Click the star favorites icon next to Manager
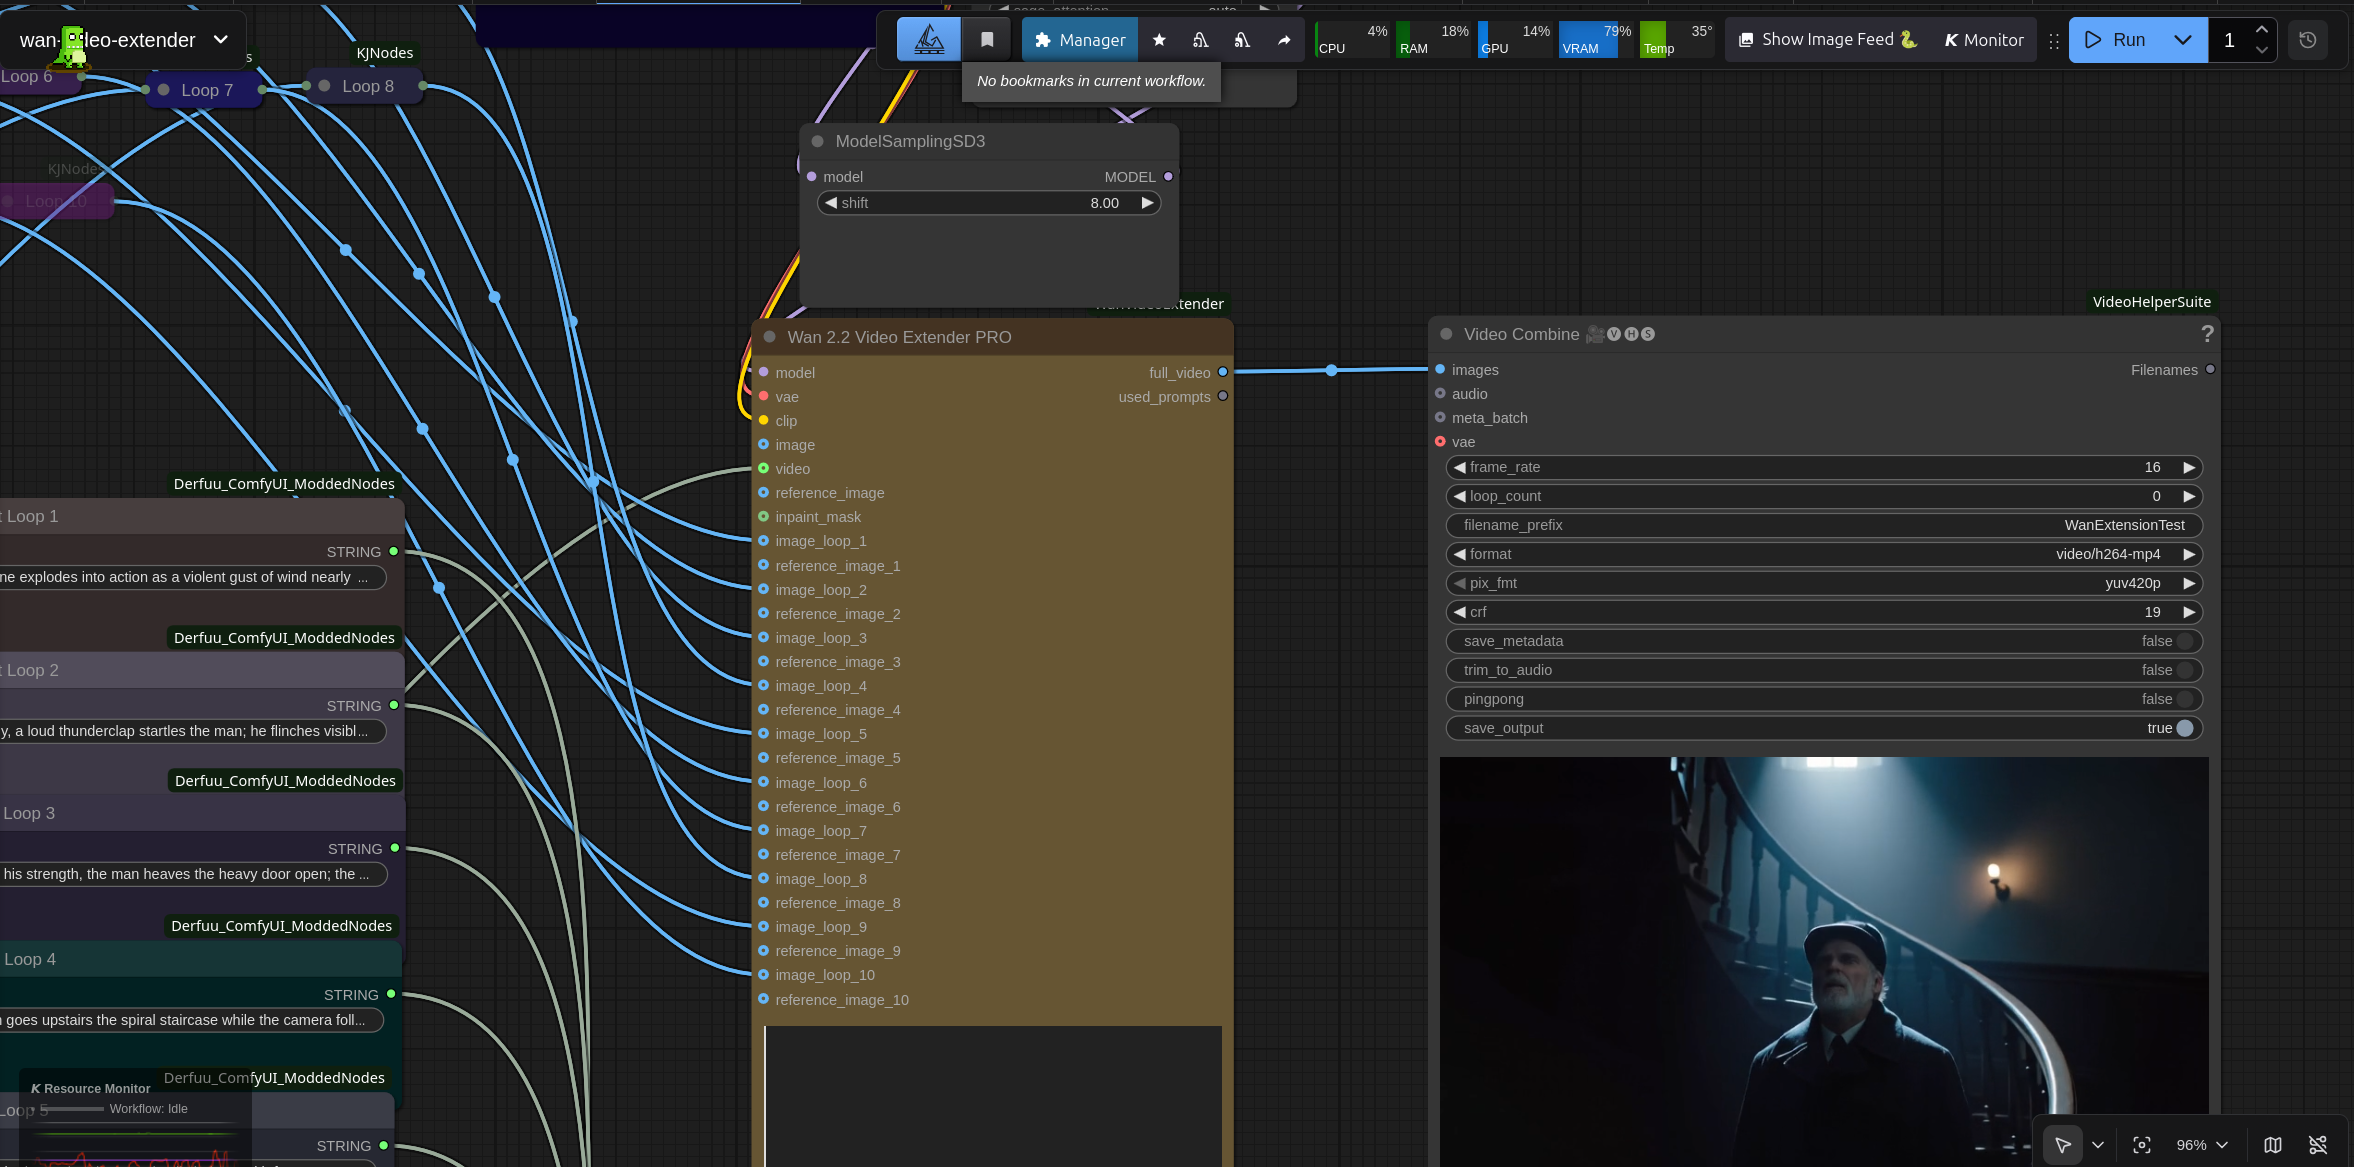 click(x=1159, y=40)
